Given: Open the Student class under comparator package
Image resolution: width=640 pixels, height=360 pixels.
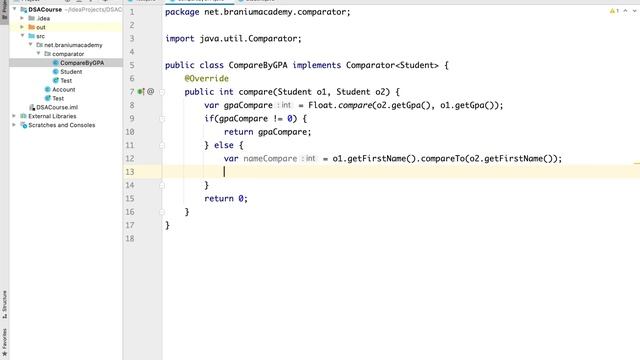Looking at the screenshot, I should pyautogui.click(x=71, y=72).
